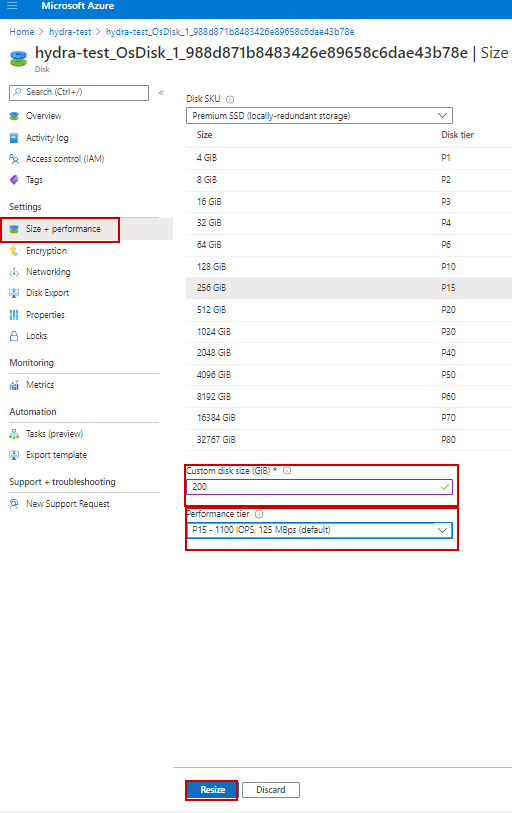The width and height of the screenshot is (512, 813).
Task: Open the Activity log icon
Action: [x=14, y=137]
